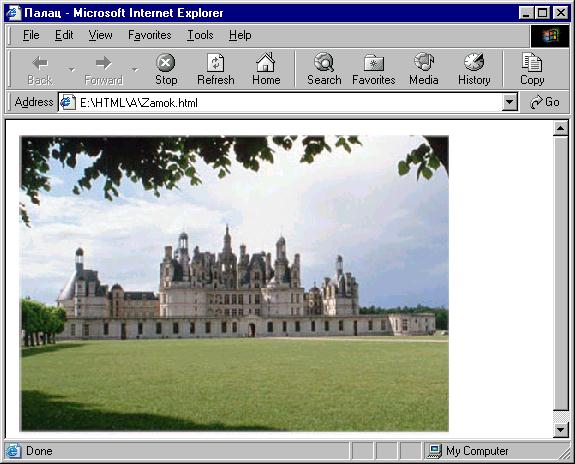Open the View menu
575x464 pixels.
click(100, 35)
